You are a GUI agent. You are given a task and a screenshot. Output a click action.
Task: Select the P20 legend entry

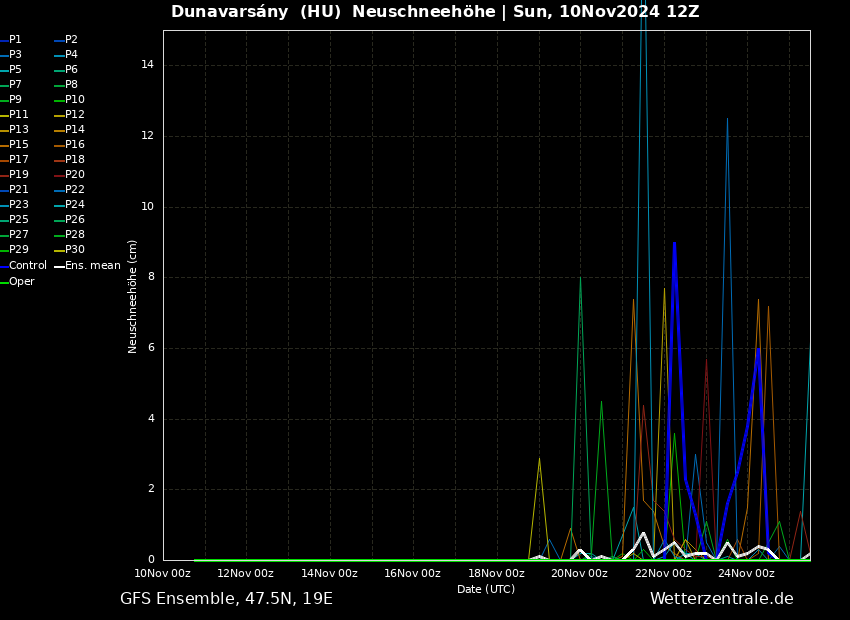[74, 175]
